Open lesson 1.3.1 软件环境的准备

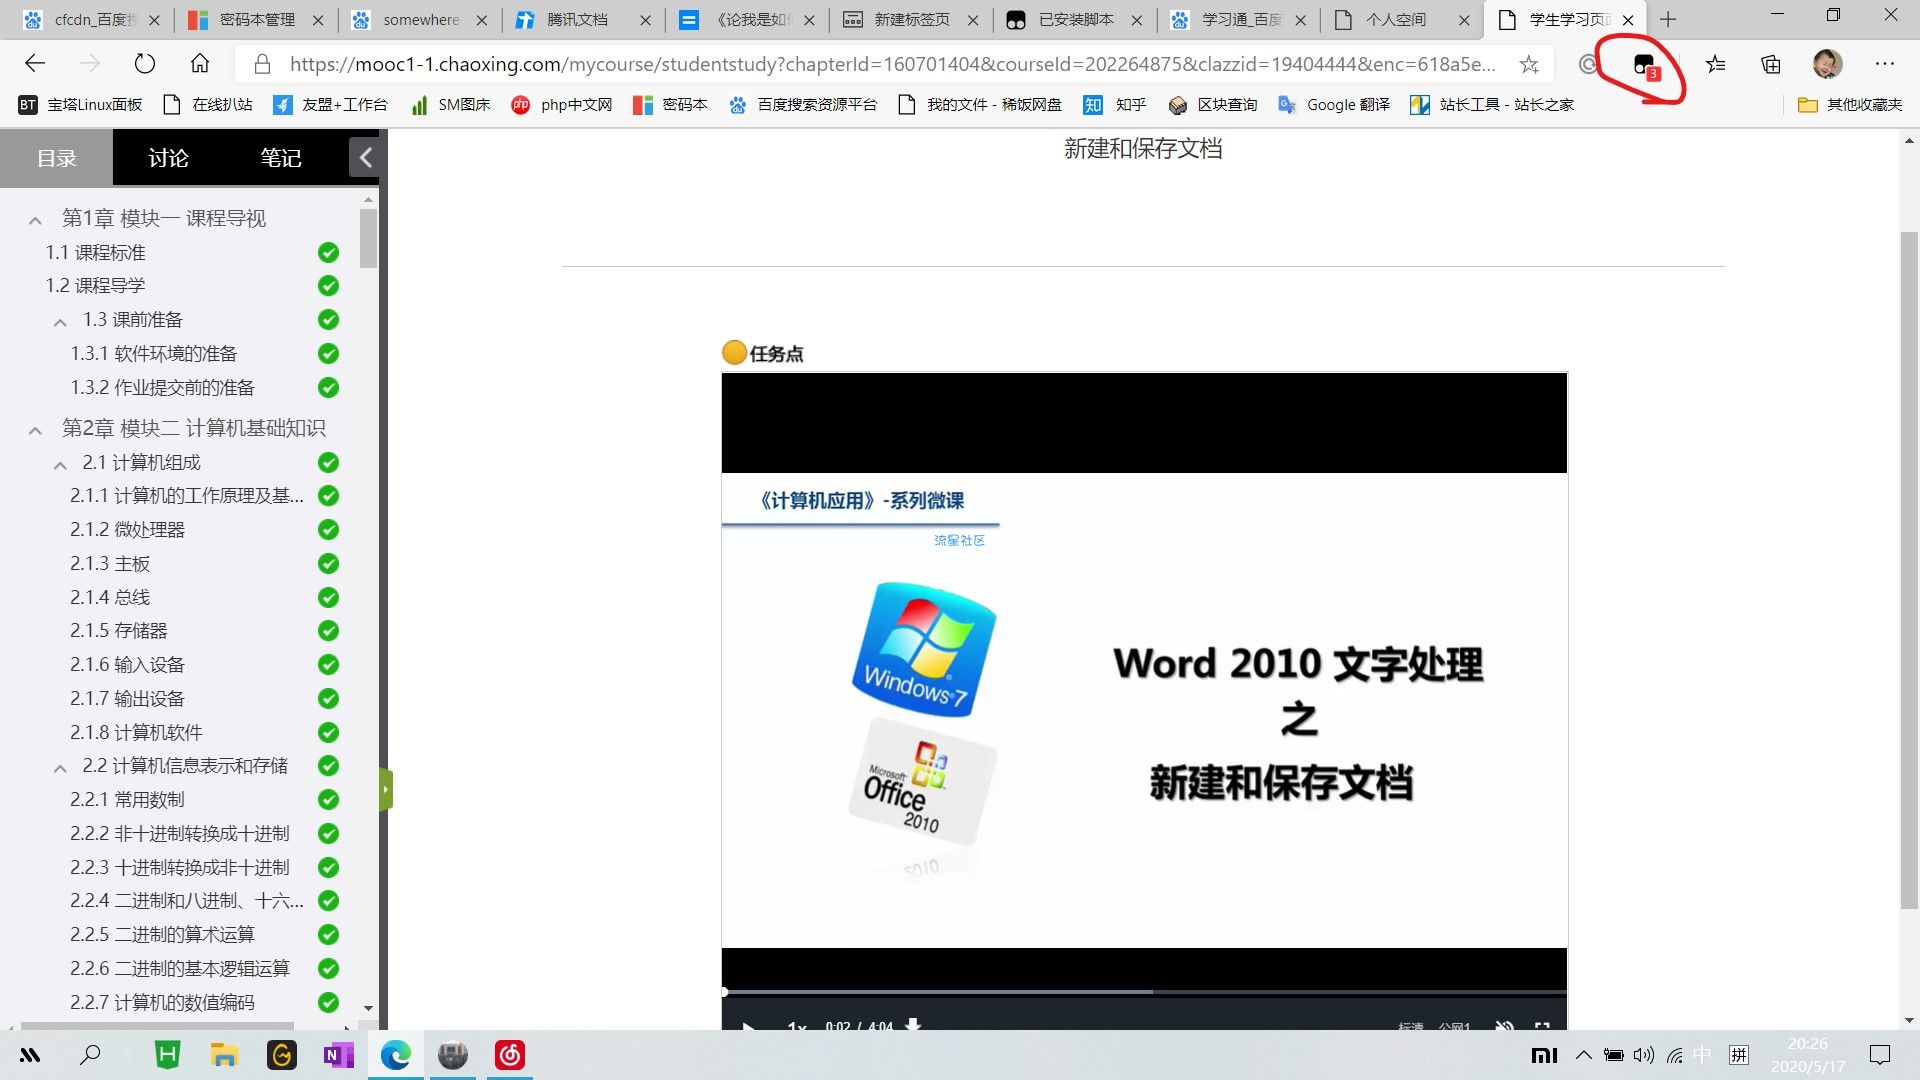[x=153, y=354]
